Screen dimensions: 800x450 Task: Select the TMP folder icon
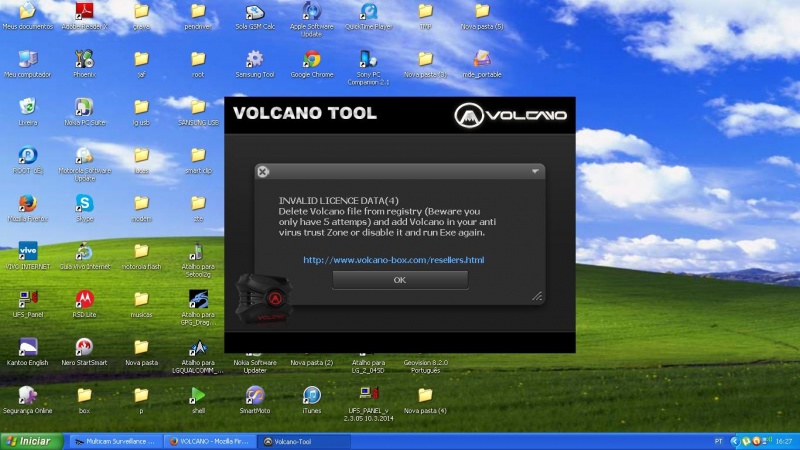point(426,16)
